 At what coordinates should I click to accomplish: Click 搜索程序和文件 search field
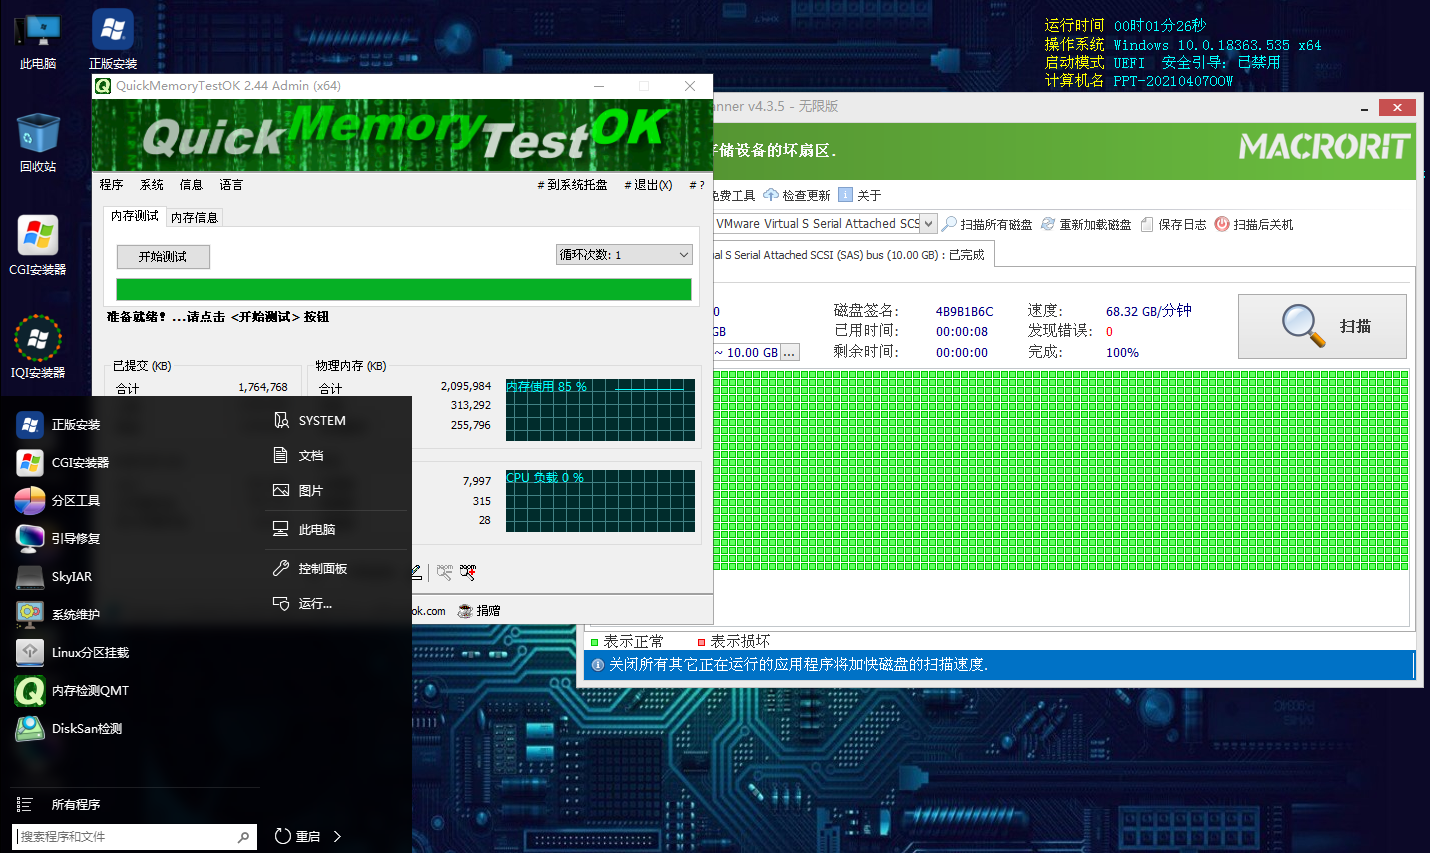(134, 837)
